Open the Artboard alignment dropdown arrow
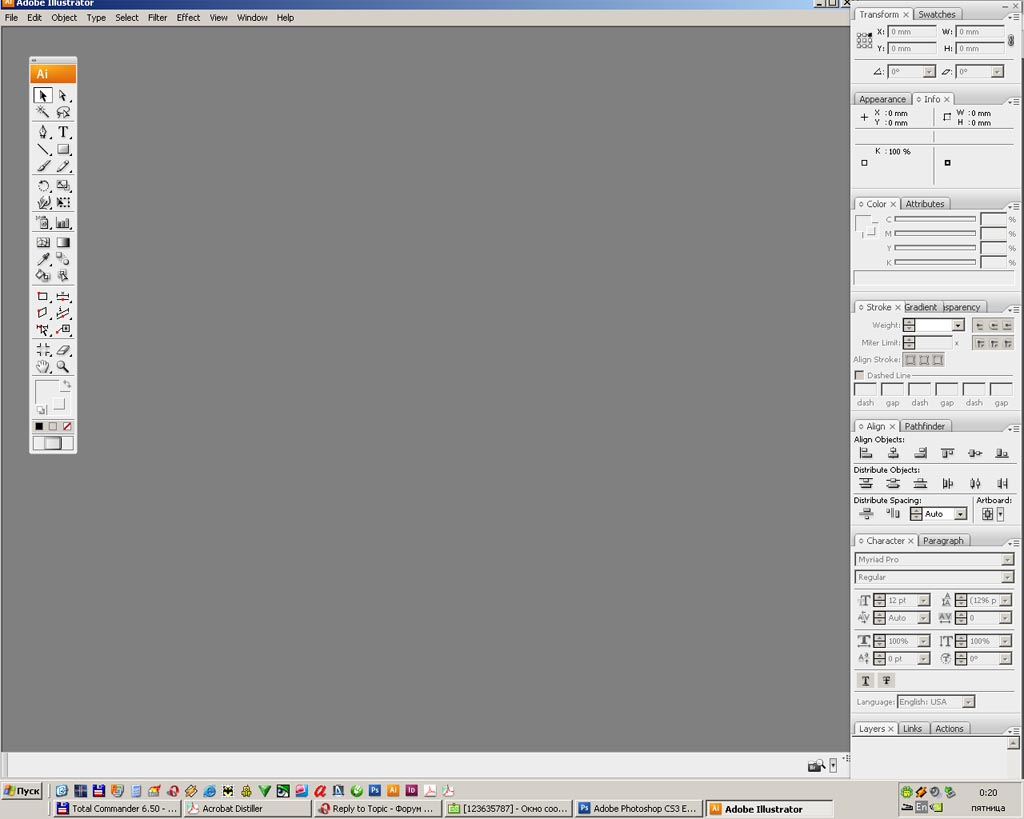 (x=1000, y=514)
